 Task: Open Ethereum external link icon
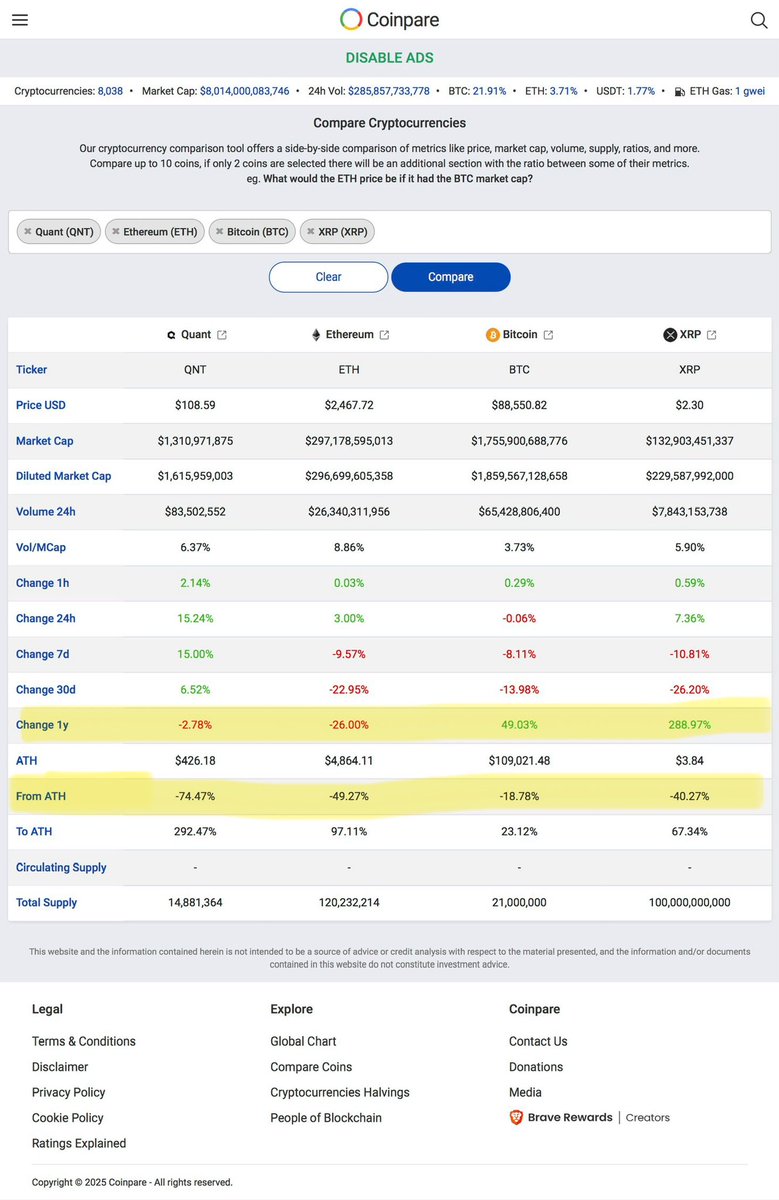pos(384,335)
